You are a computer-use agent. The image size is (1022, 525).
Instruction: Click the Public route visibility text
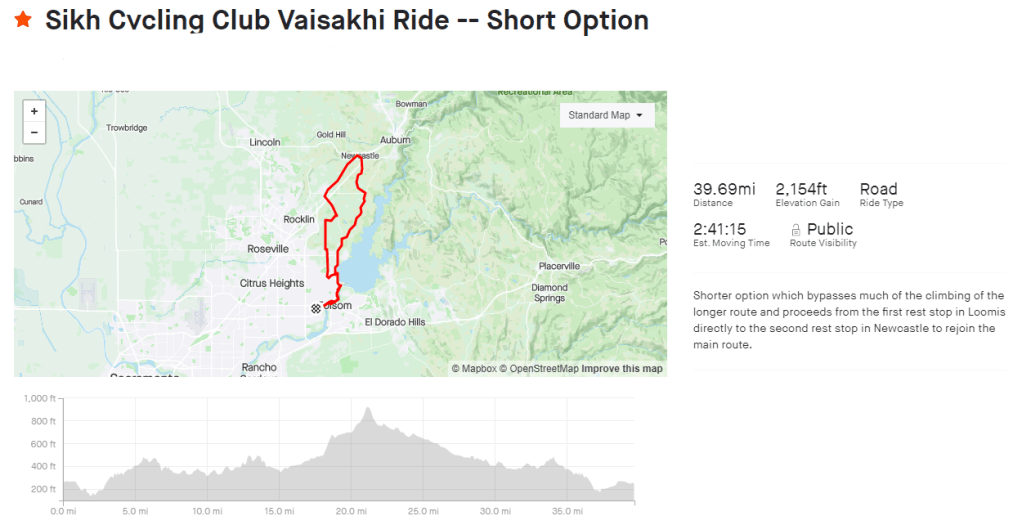click(830, 229)
